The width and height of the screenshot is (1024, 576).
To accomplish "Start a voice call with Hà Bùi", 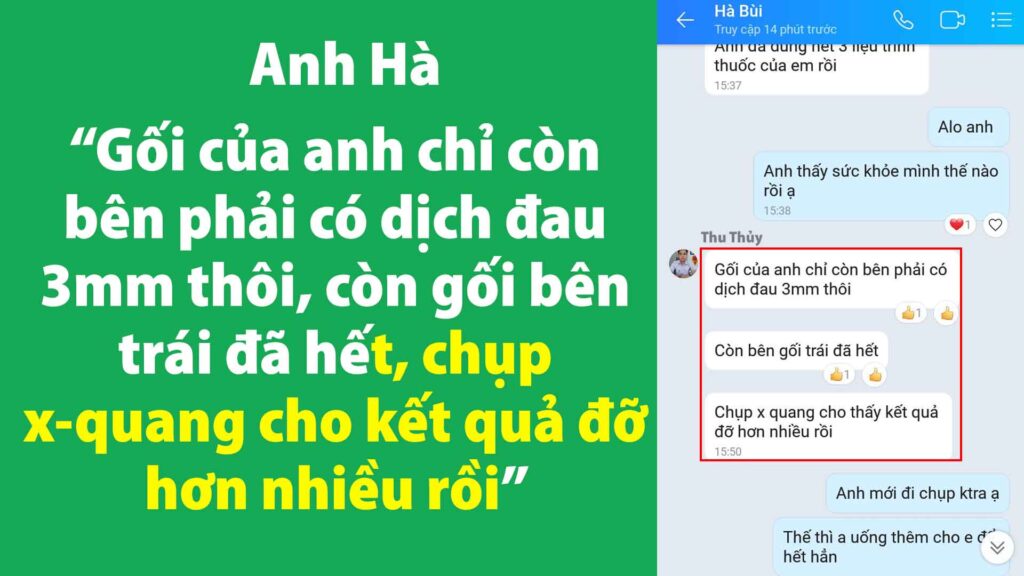I will click(x=903, y=20).
